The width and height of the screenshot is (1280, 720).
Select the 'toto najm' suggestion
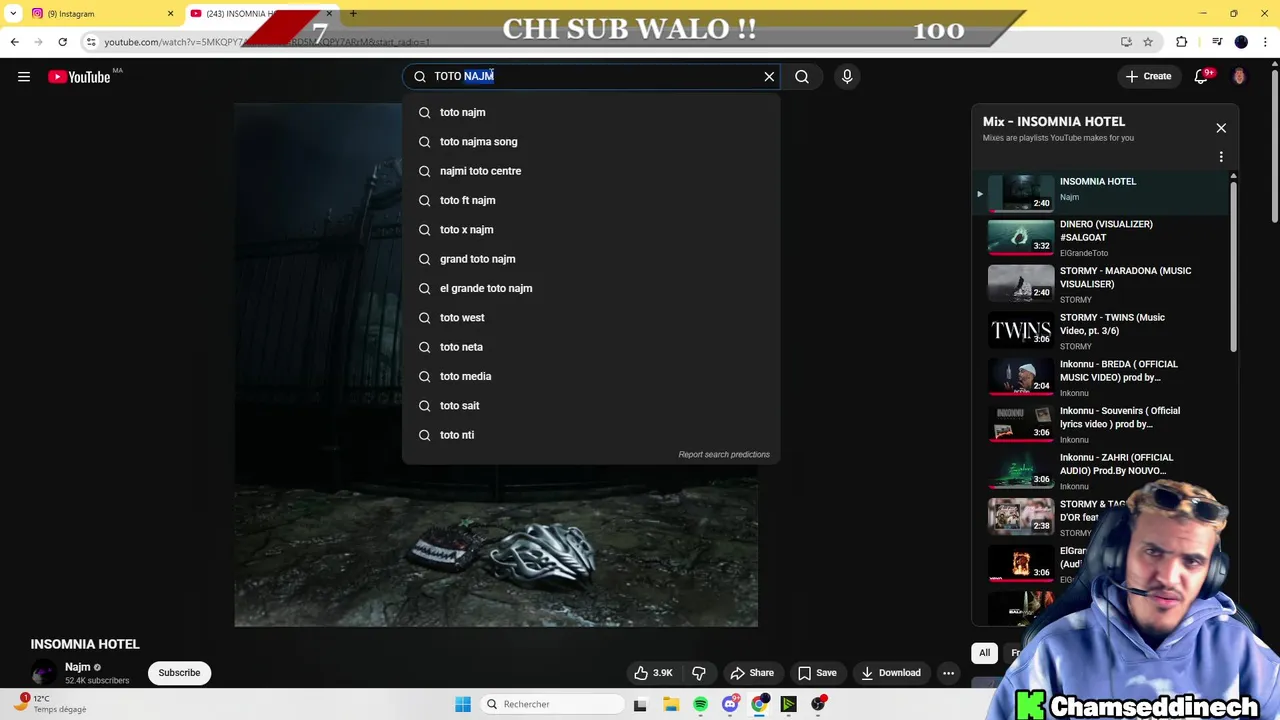590,112
